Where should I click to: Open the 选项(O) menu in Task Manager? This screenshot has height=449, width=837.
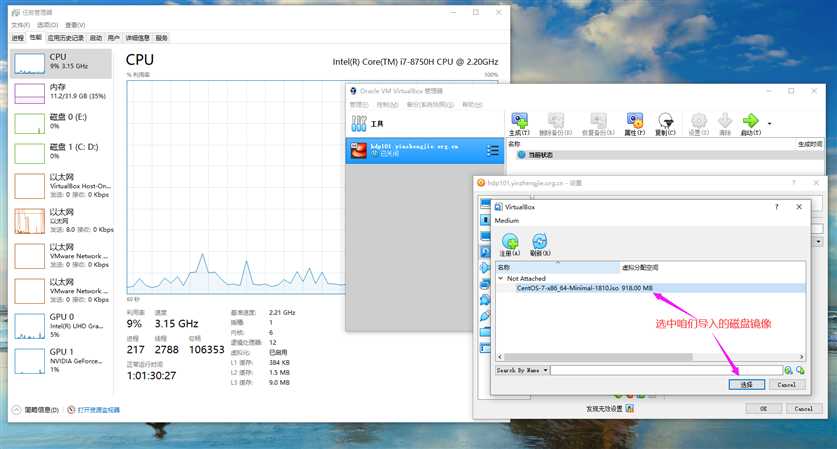point(47,25)
